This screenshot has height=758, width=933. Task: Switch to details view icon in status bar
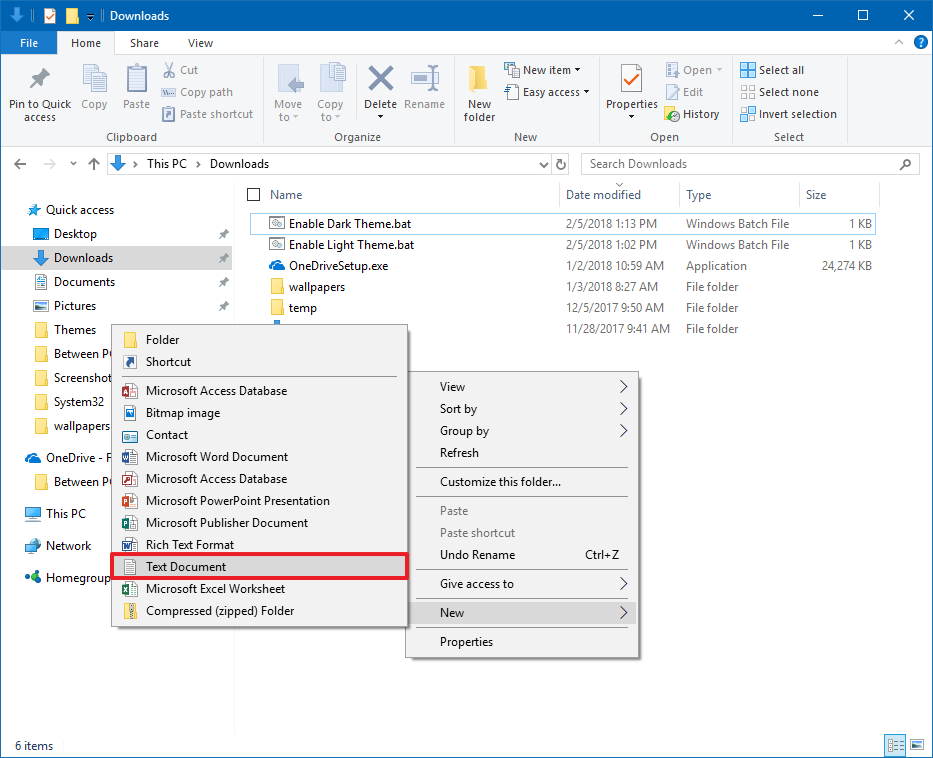[x=896, y=745]
